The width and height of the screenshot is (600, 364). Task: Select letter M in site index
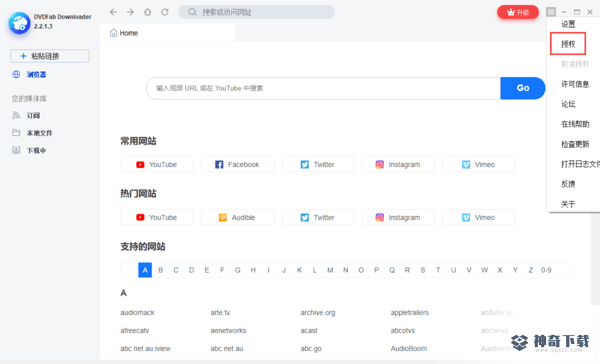point(330,270)
